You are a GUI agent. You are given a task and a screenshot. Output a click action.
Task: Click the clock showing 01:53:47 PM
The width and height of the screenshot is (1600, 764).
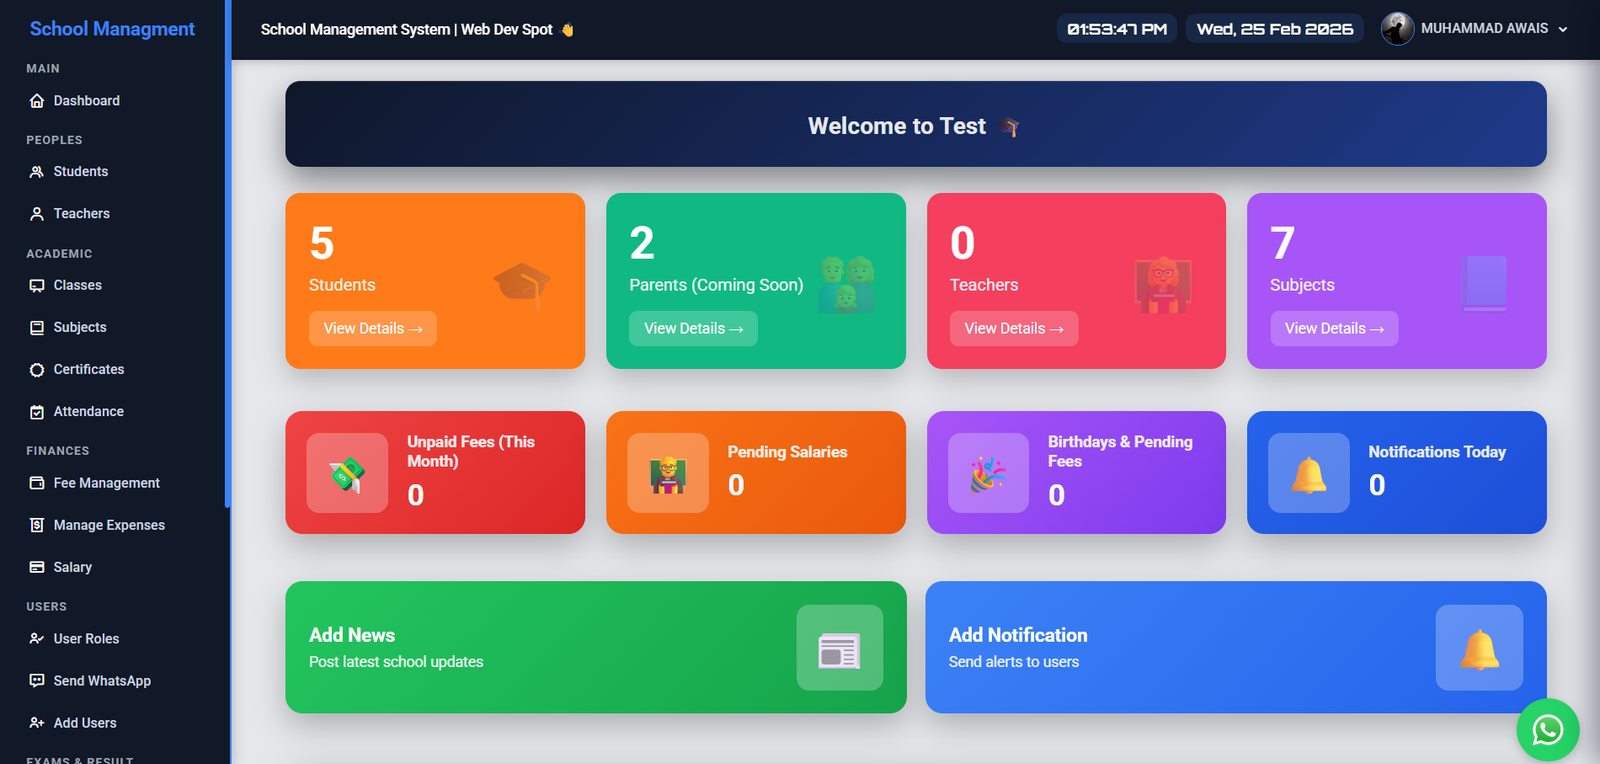coord(1117,29)
